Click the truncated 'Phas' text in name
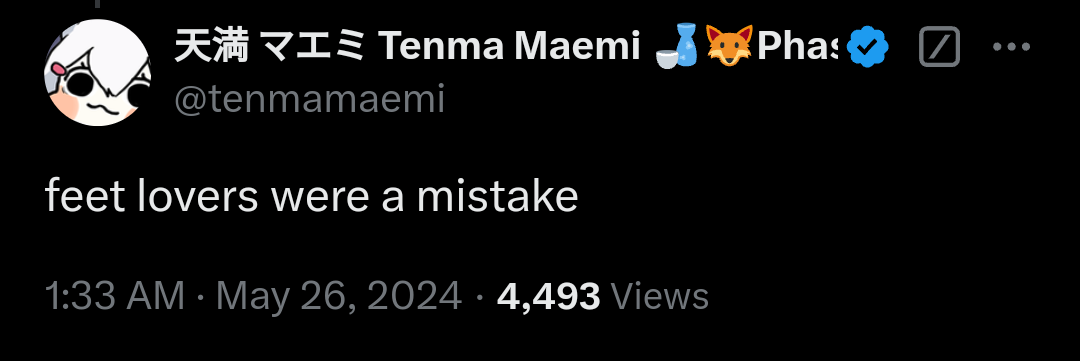Image resolution: width=1080 pixels, height=361 pixels. 797,47
